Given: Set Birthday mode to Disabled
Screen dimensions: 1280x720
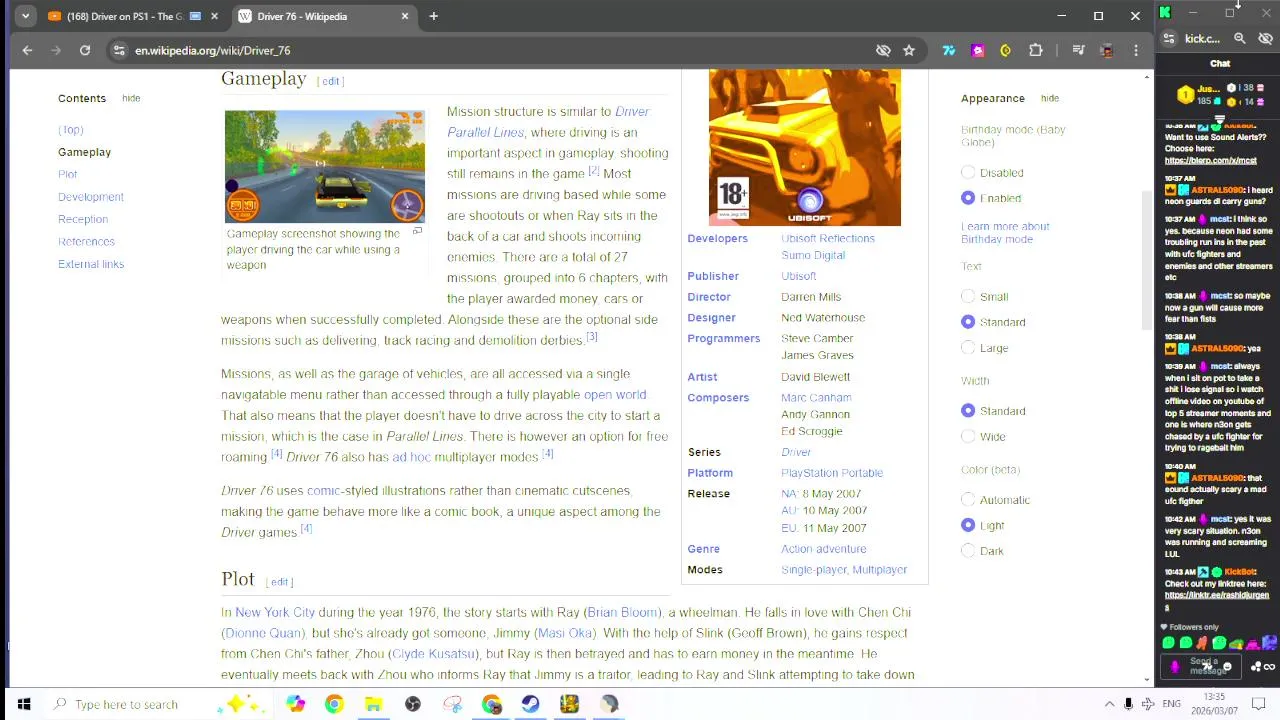Looking at the screenshot, I should coord(968,172).
